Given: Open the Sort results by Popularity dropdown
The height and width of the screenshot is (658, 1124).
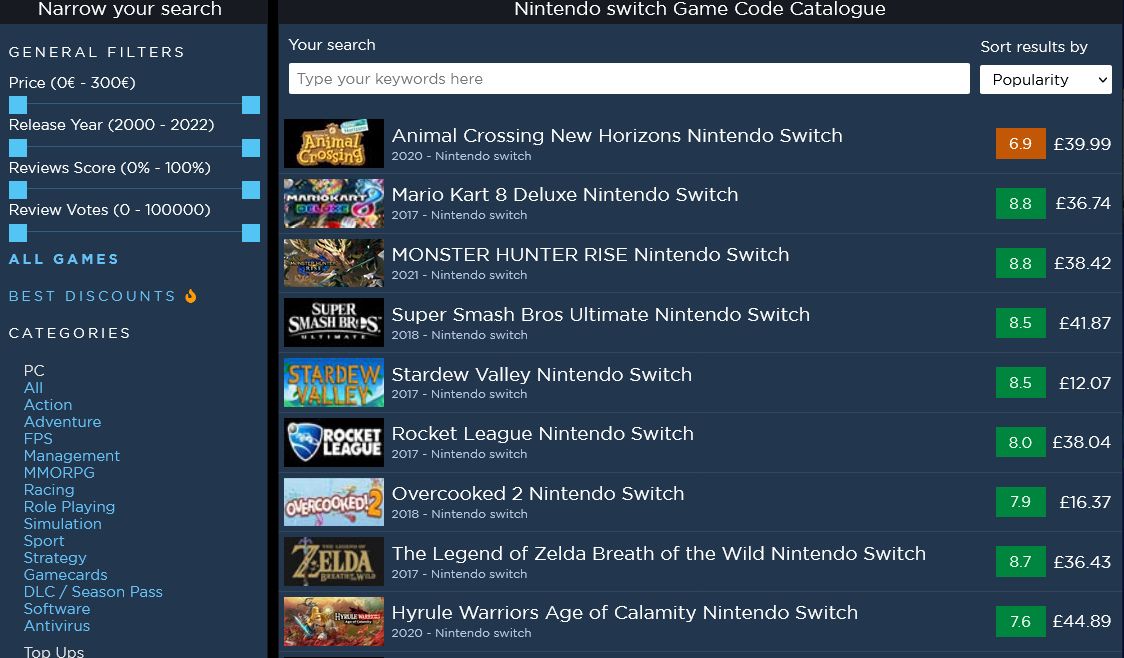Looking at the screenshot, I should pos(1045,79).
